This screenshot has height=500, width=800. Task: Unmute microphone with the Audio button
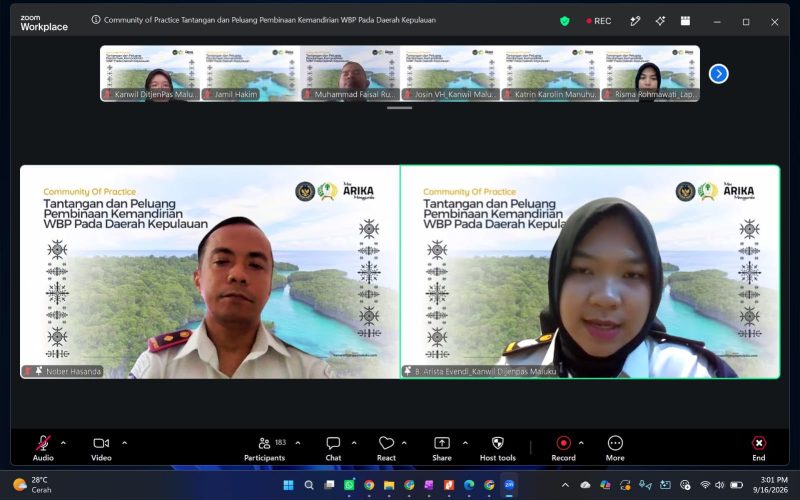[x=43, y=449]
